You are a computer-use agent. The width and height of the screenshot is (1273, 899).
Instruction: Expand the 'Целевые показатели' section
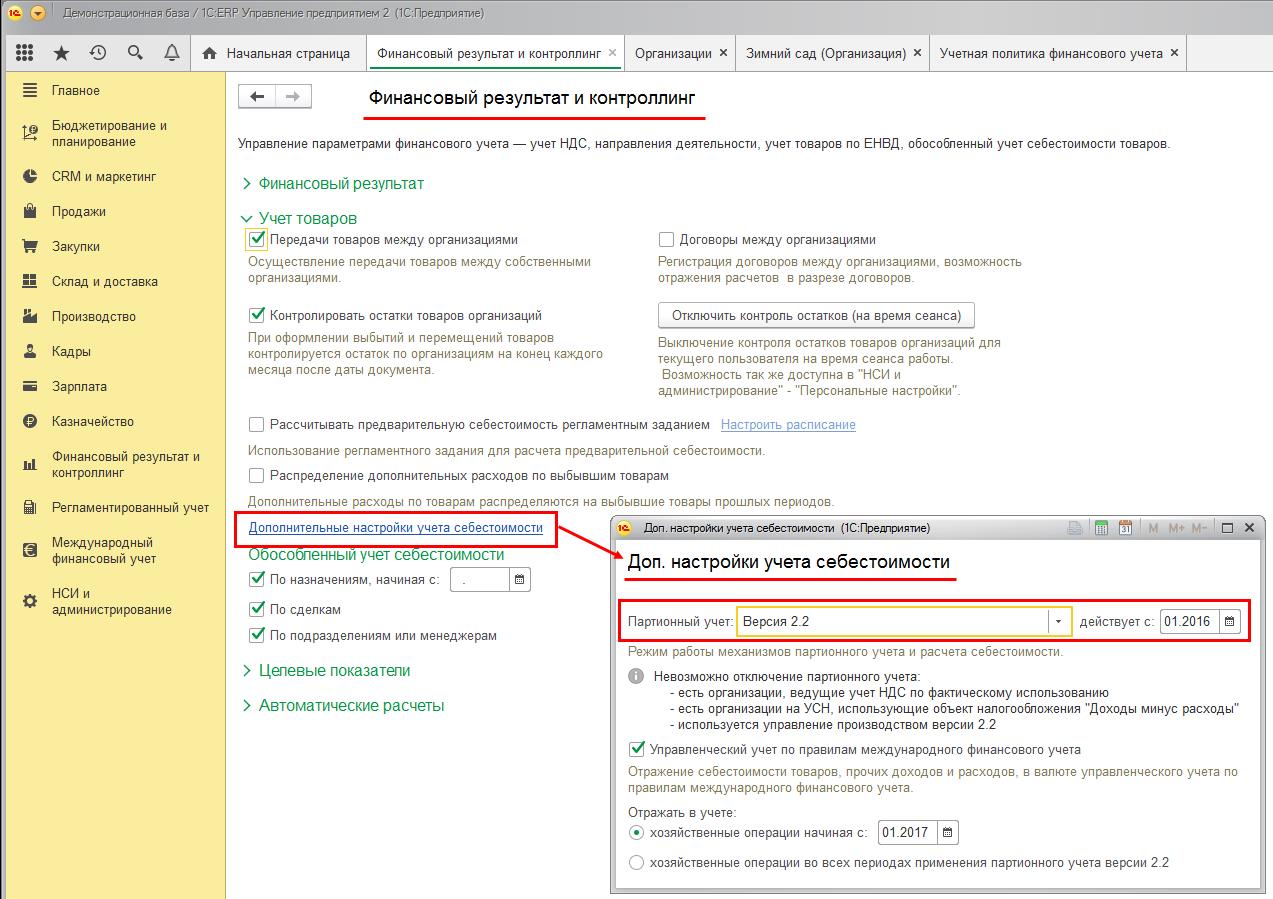click(x=326, y=671)
